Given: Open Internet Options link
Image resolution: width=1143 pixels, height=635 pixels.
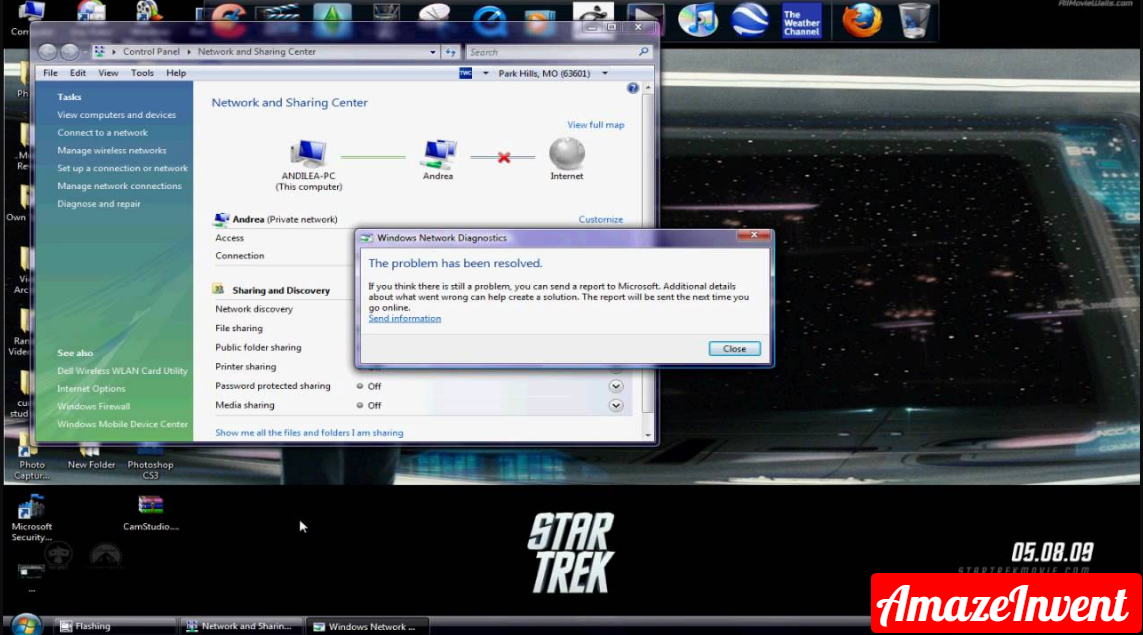Looking at the screenshot, I should point(91,389).
